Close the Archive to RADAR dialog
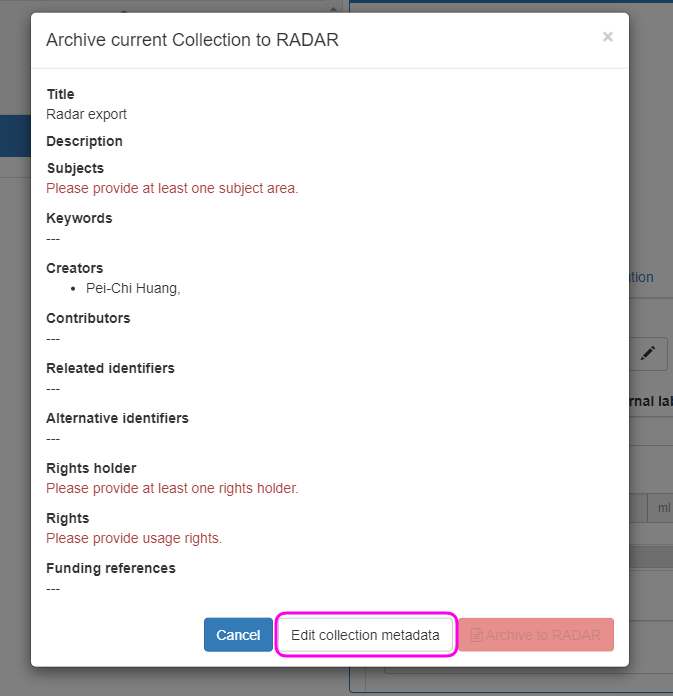 [x=607, y=37]
